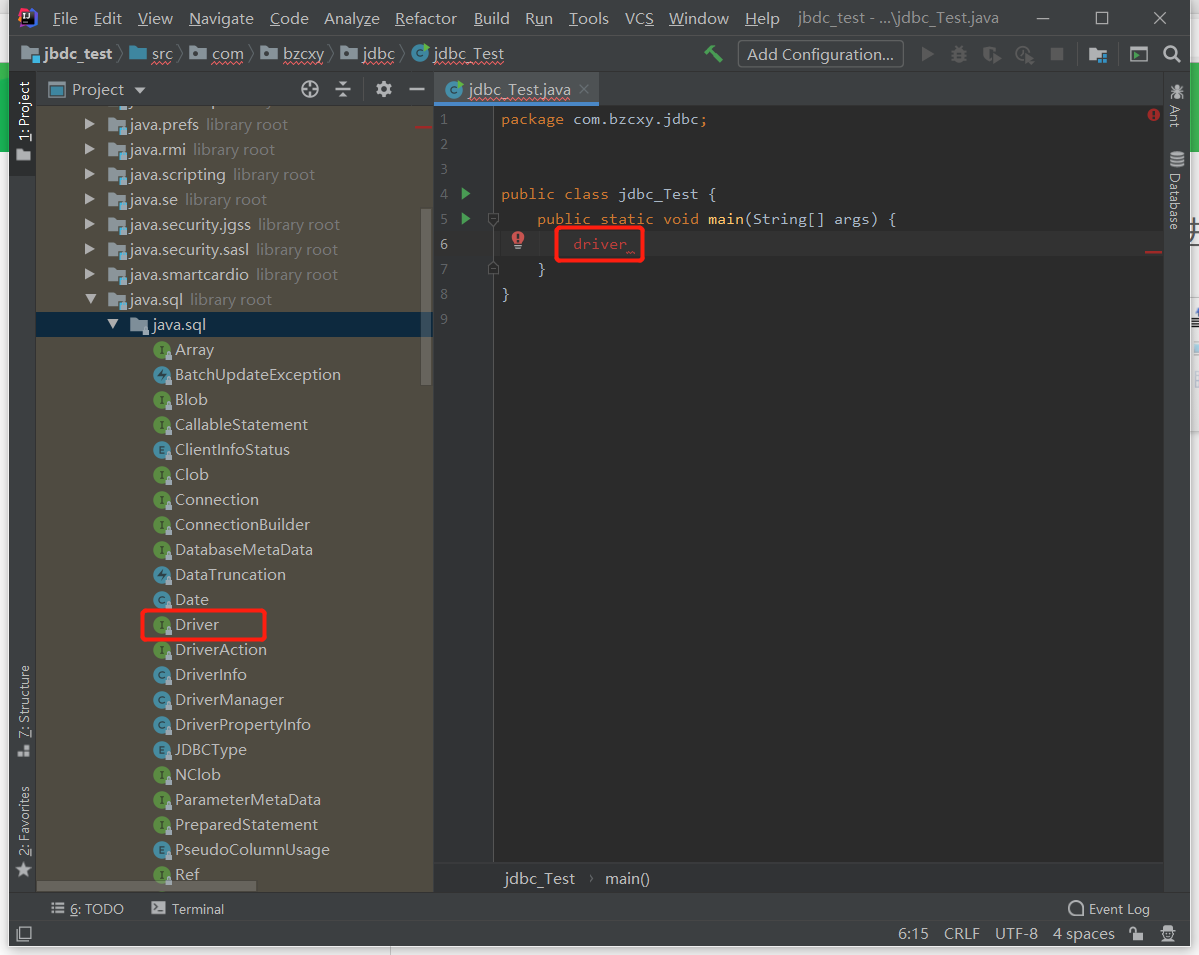Screen dimensions: 1199x955
Task: Click the Build project hammer icon
Action: click(713, 54)
